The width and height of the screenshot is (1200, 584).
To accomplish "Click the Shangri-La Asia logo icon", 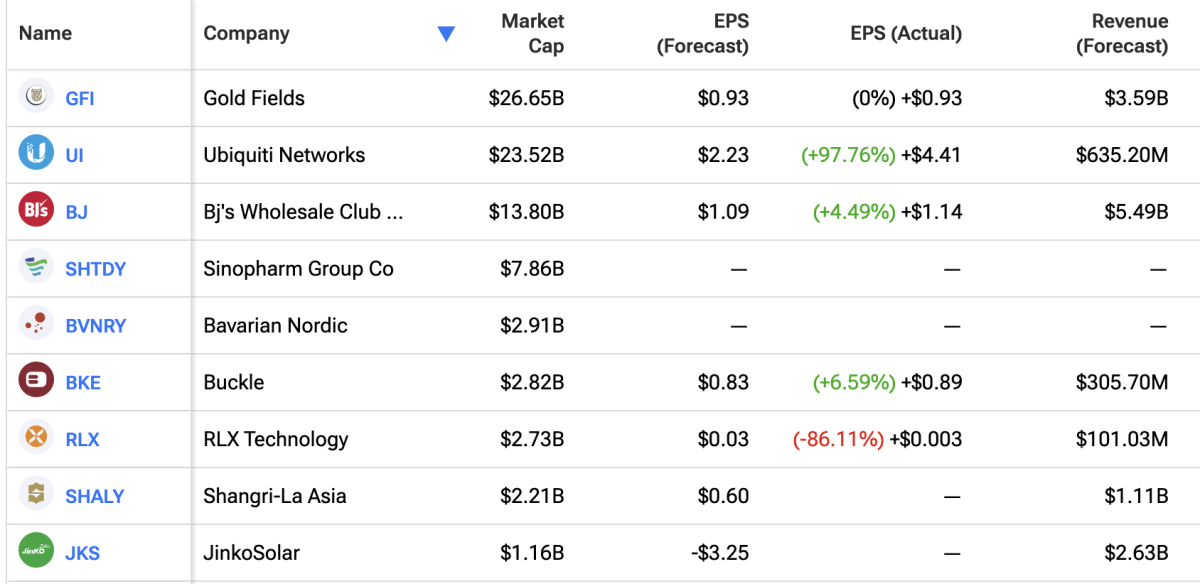I will click(36, 495).
